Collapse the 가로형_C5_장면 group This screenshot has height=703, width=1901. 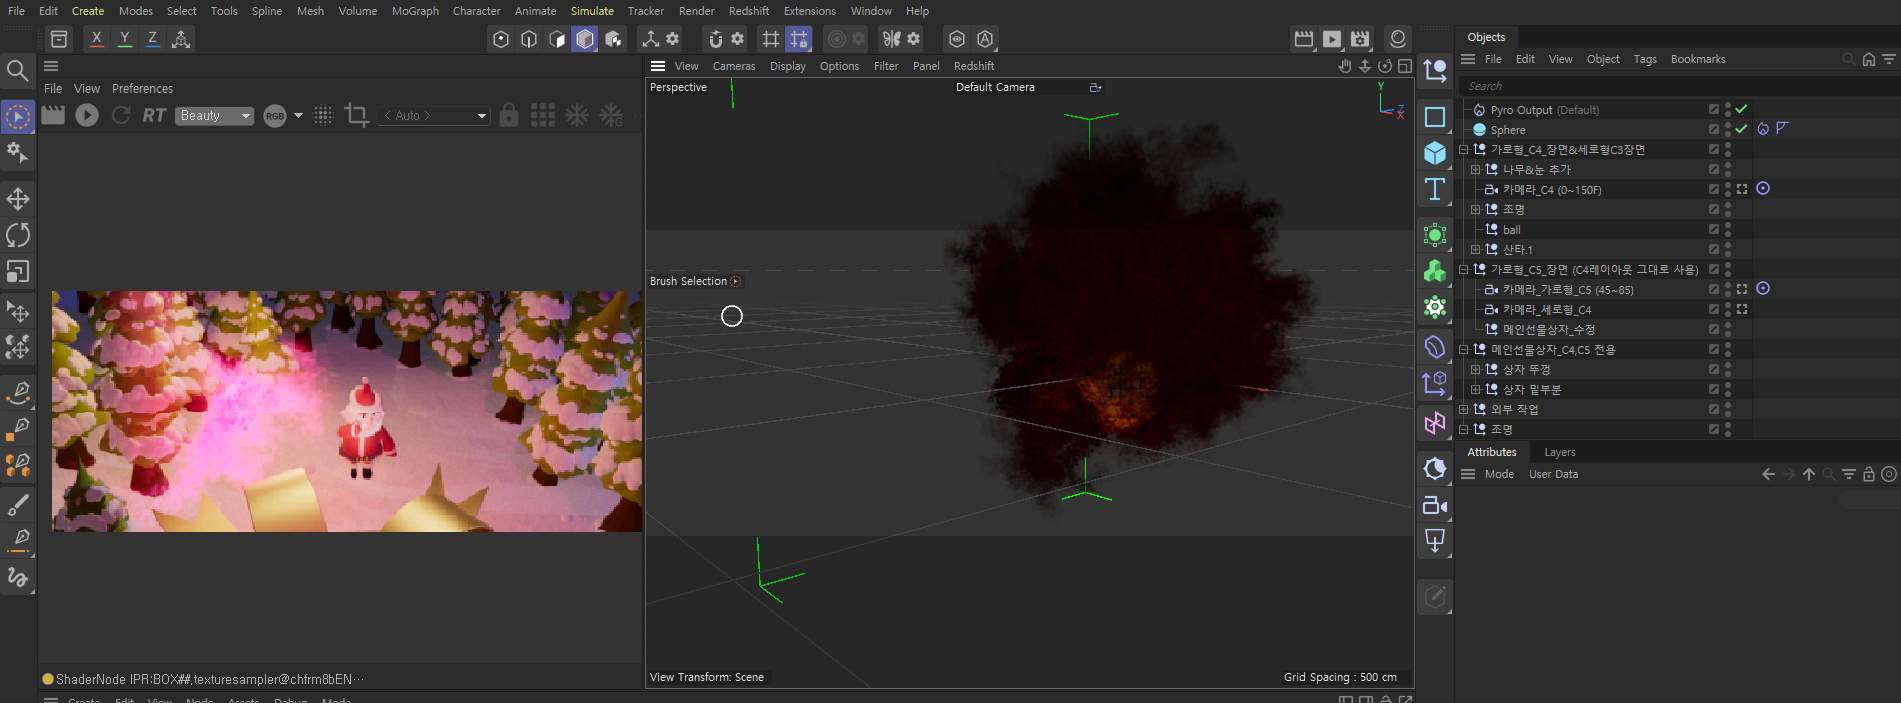(1463, 270)
